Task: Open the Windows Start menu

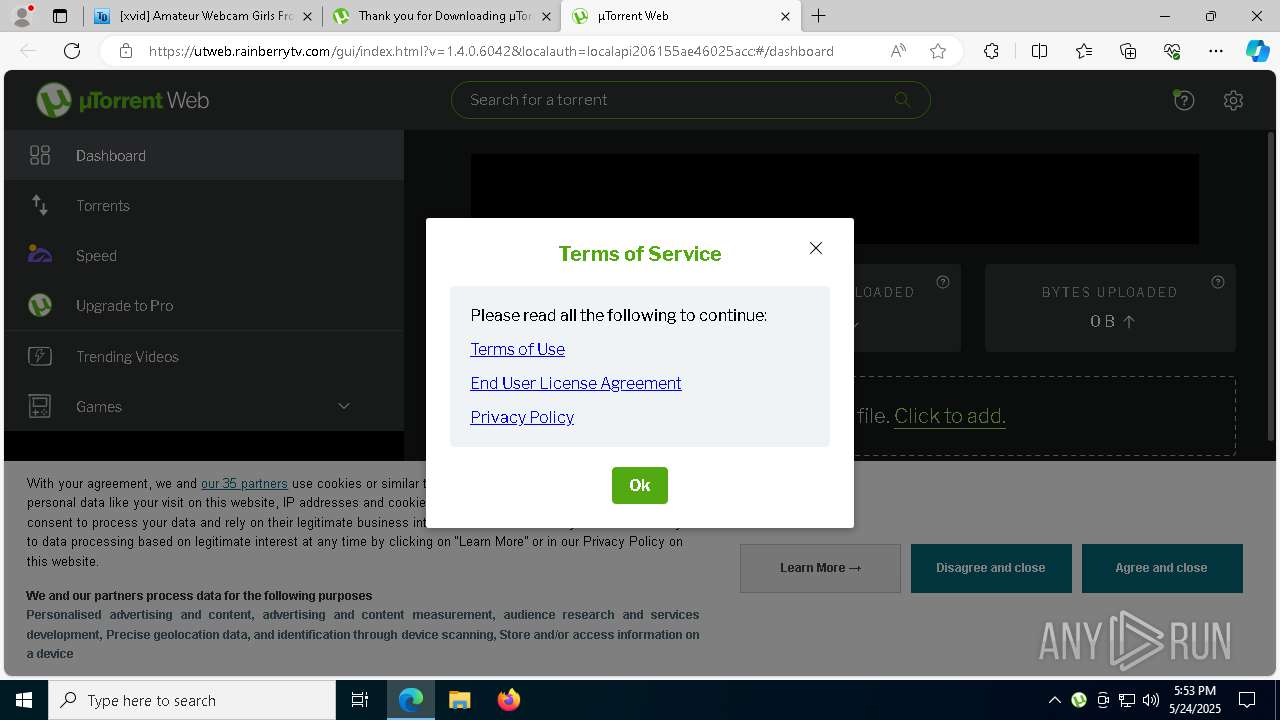Action: pos(24,700)
